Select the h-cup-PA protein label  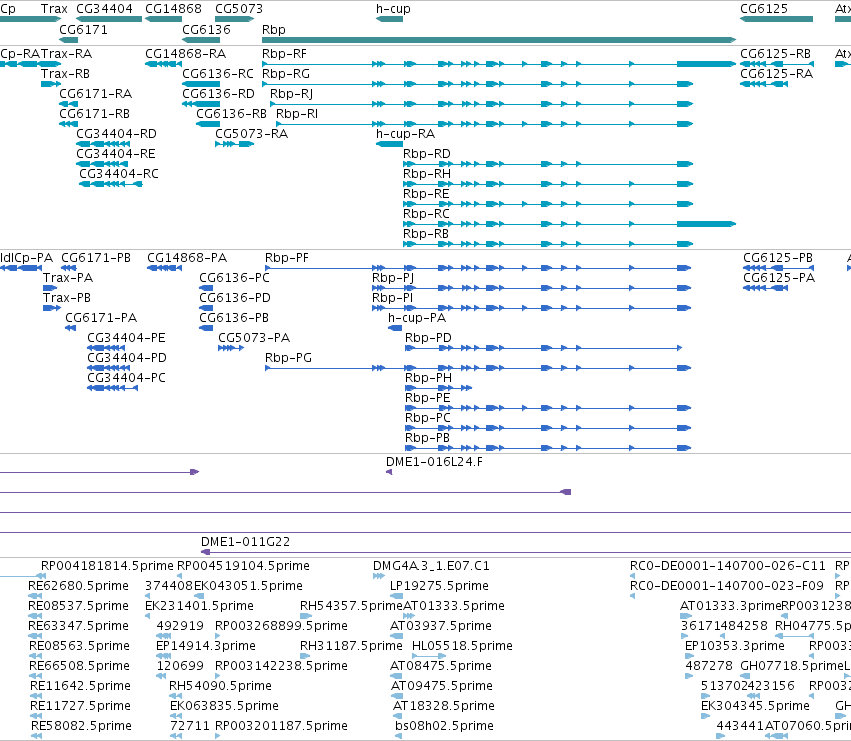[417, 318]
